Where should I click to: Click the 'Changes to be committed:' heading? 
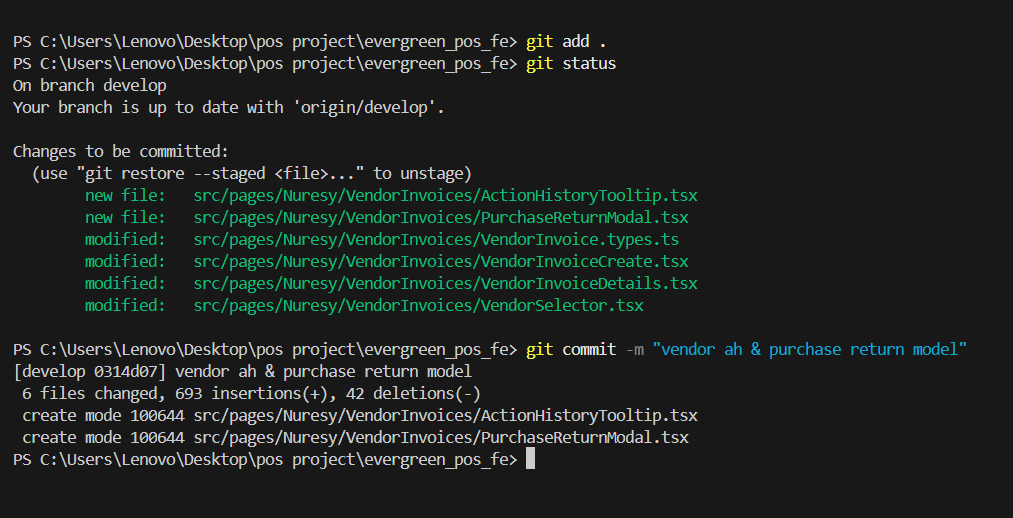[x=121, y=152]
